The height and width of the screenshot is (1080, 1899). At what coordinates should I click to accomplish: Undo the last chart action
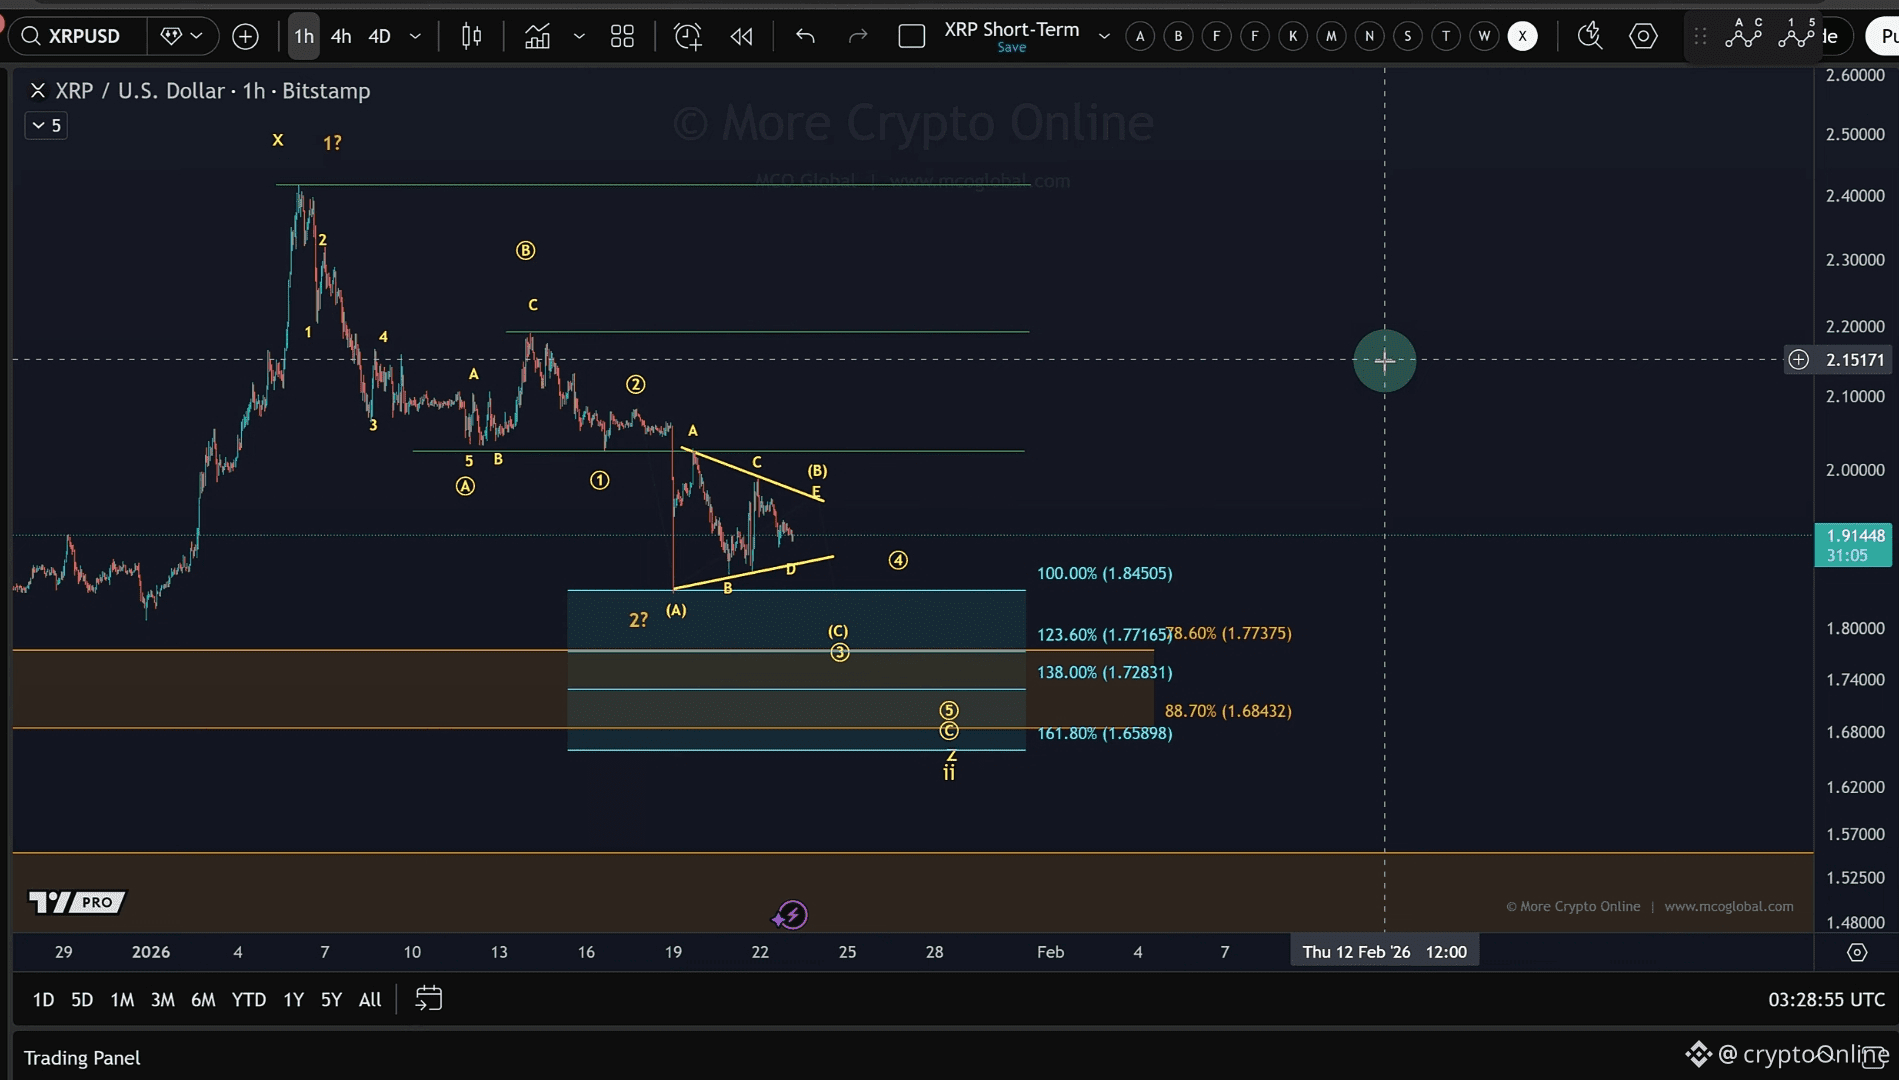pyautogui.click(x=805, y=37)
